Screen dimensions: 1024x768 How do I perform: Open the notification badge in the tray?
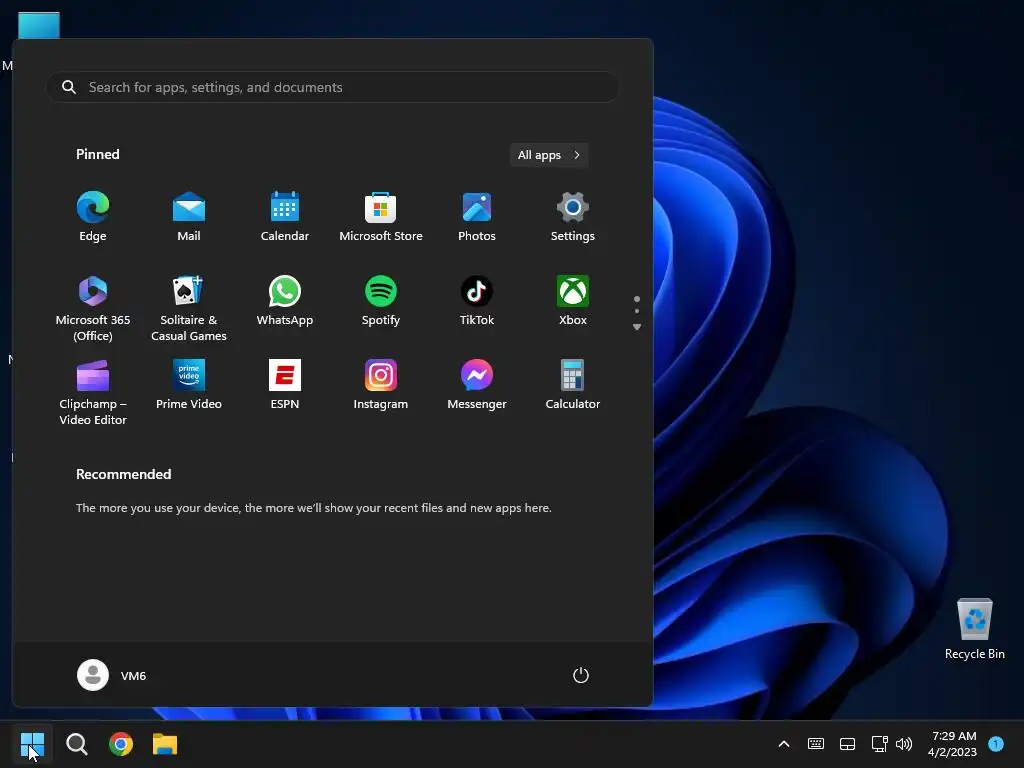click(996, 744)
